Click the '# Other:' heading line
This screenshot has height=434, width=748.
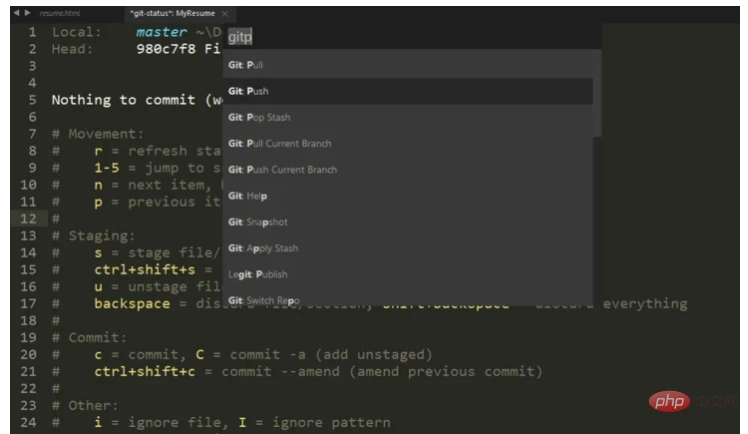[85, 405]
